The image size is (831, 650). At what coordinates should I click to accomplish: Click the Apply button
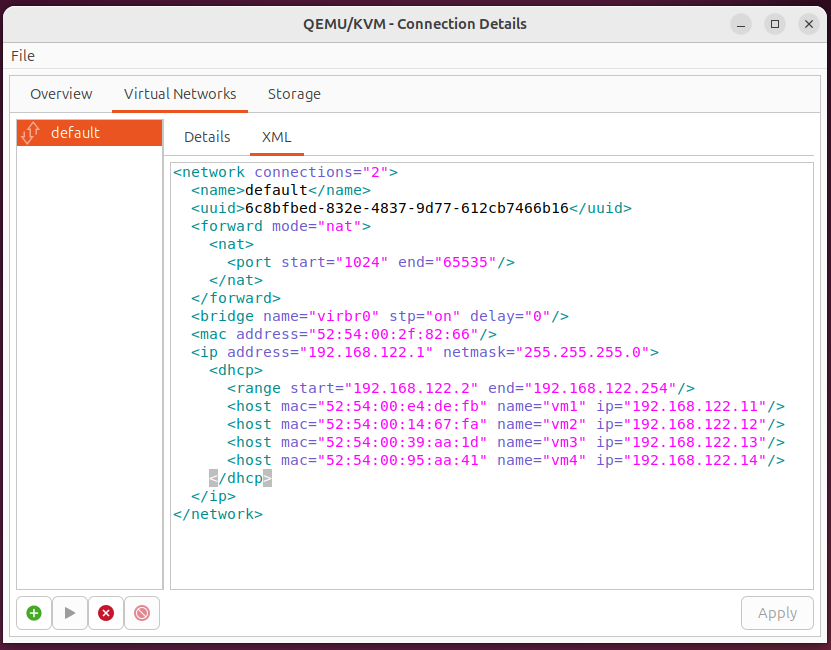[x=777, y=613]
